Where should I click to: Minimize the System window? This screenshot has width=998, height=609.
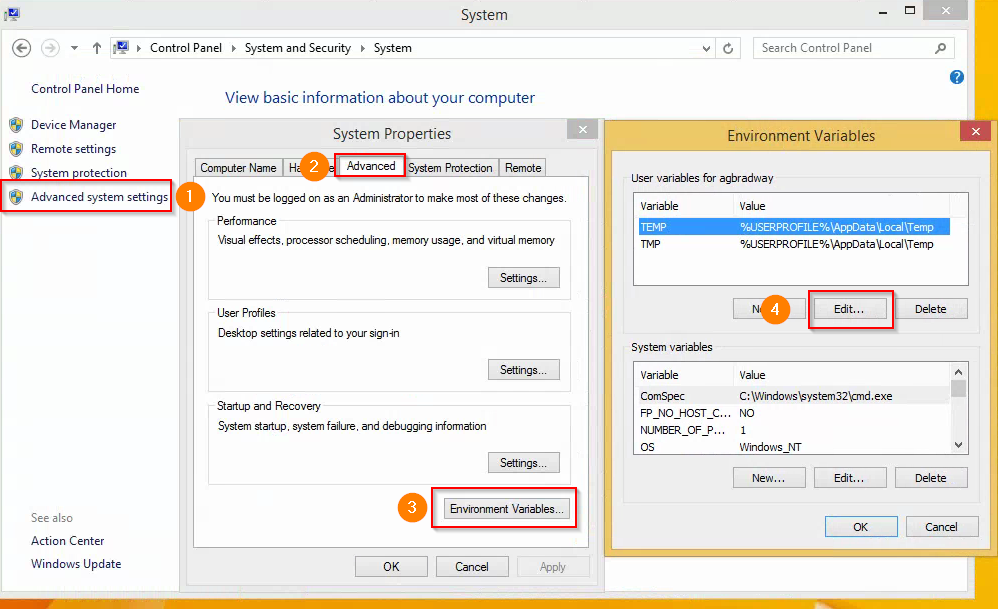click(x=883, y=11)
